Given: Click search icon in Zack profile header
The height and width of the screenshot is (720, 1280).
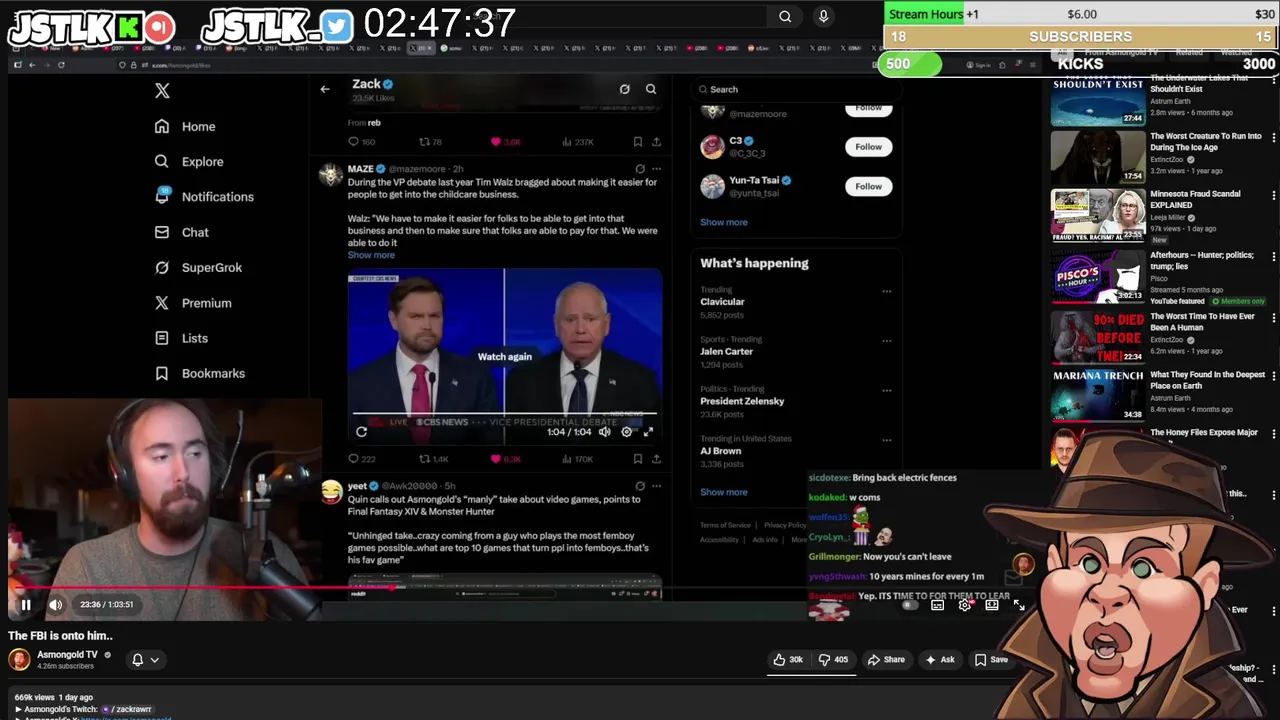Looking at the screenshot, I should pyautogui.click(x=651, y=89).
